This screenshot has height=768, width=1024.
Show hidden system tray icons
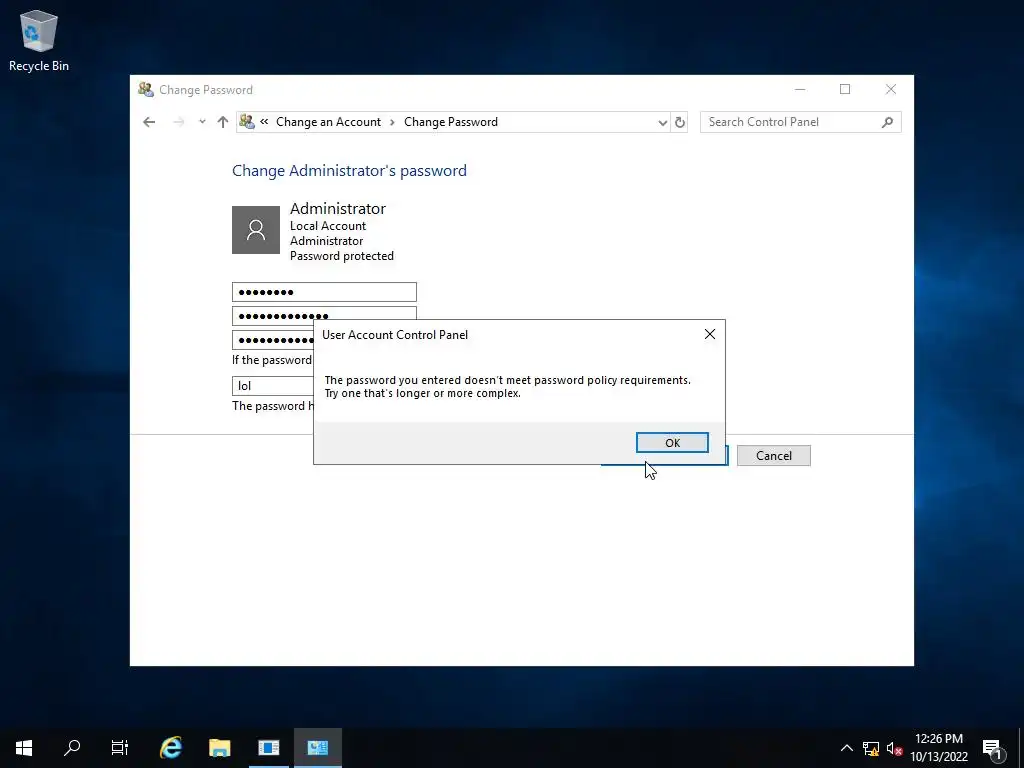pyautogui.click(x=846, y=748)
